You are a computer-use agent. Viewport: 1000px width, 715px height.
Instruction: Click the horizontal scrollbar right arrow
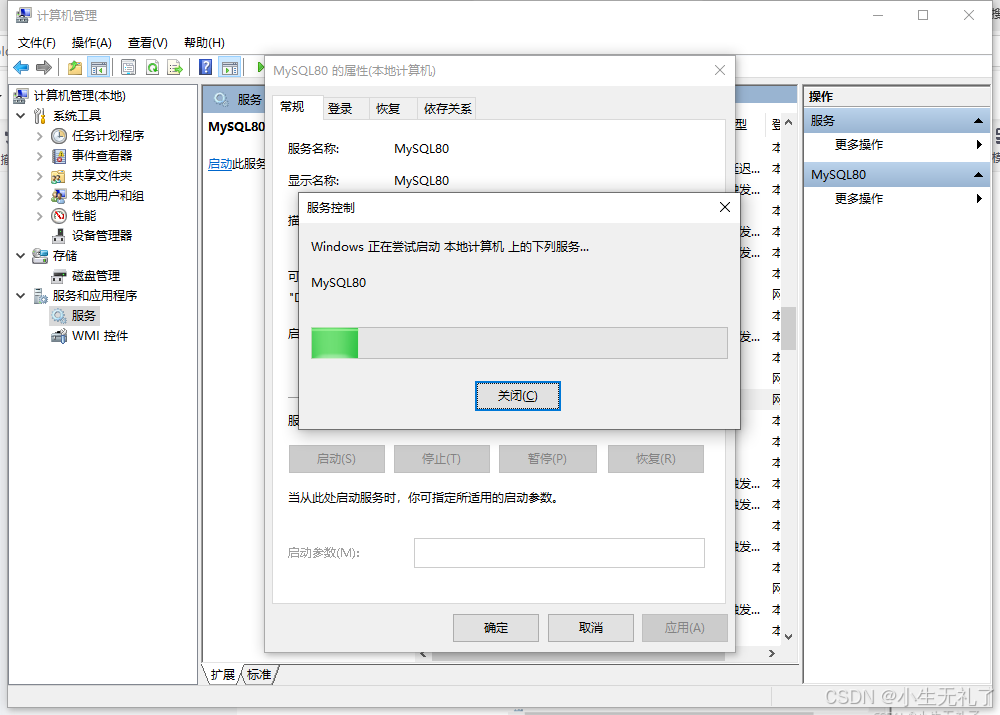click(x=772, y=654)
